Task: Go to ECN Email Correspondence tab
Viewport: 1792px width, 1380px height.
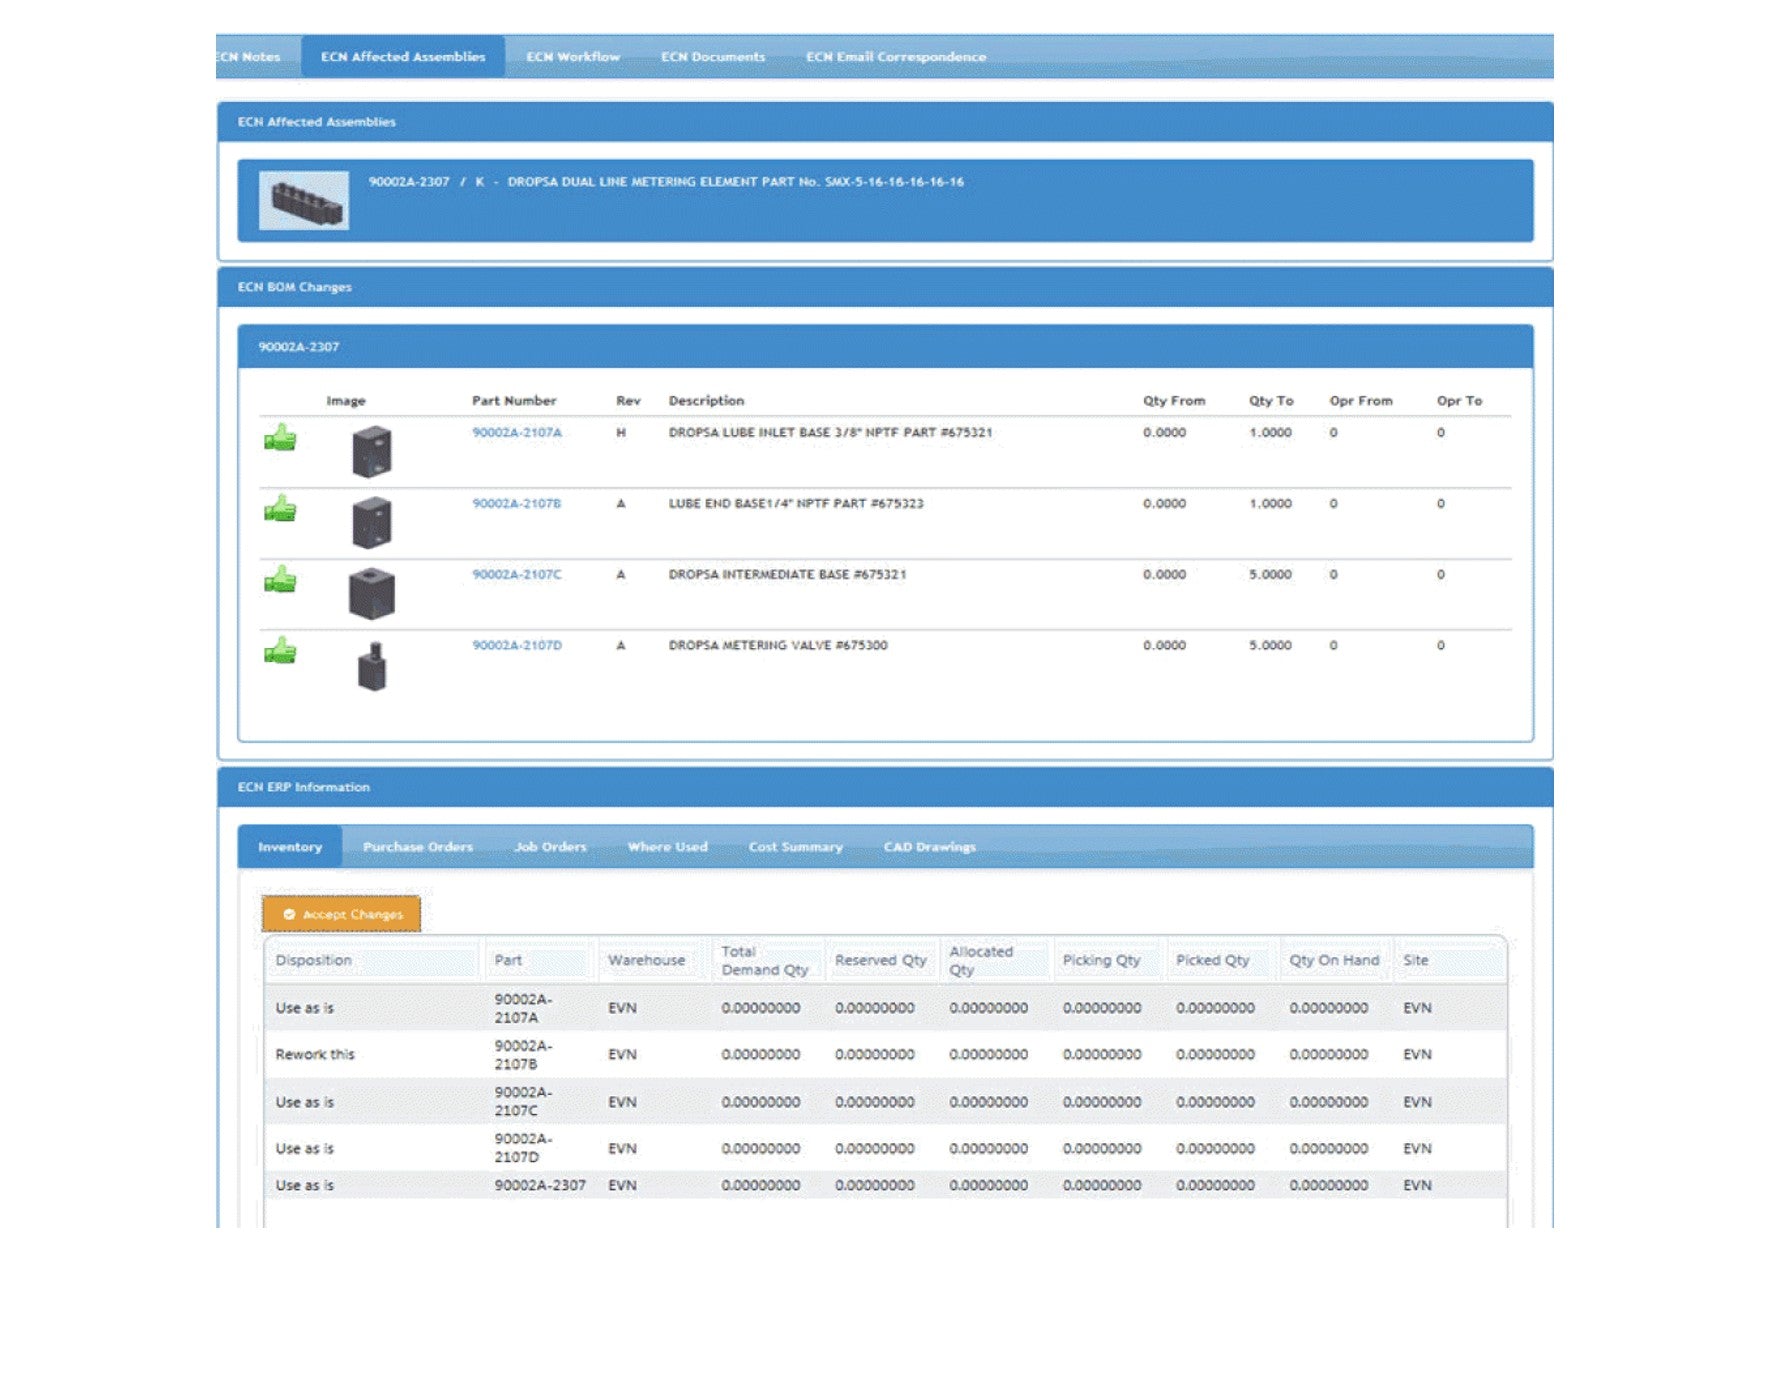Action: click(x=896, y=57)
